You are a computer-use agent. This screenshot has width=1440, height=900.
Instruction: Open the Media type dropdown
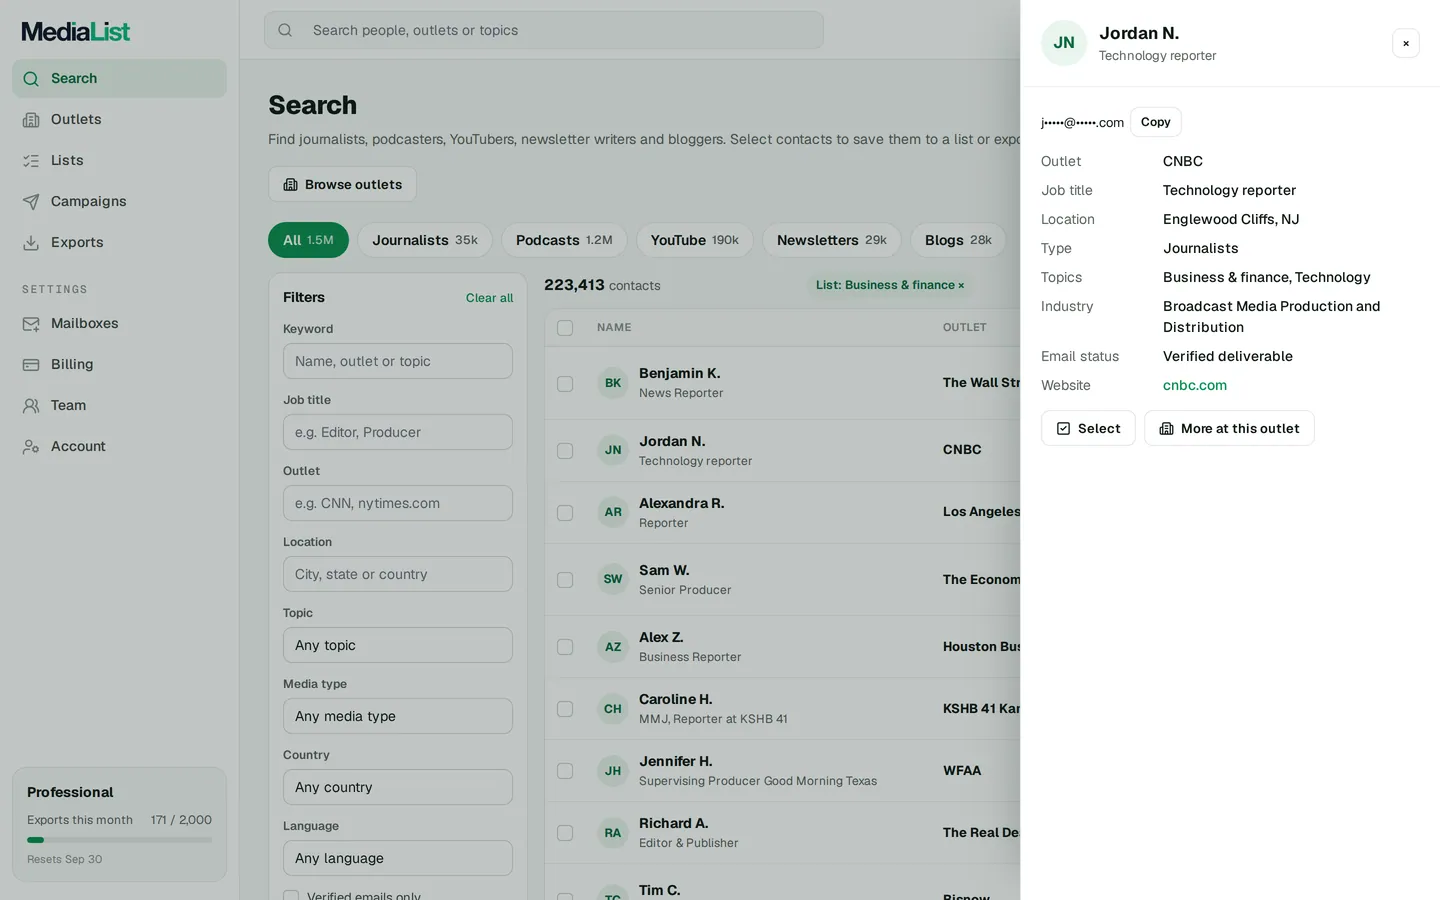tap(398, 716)
